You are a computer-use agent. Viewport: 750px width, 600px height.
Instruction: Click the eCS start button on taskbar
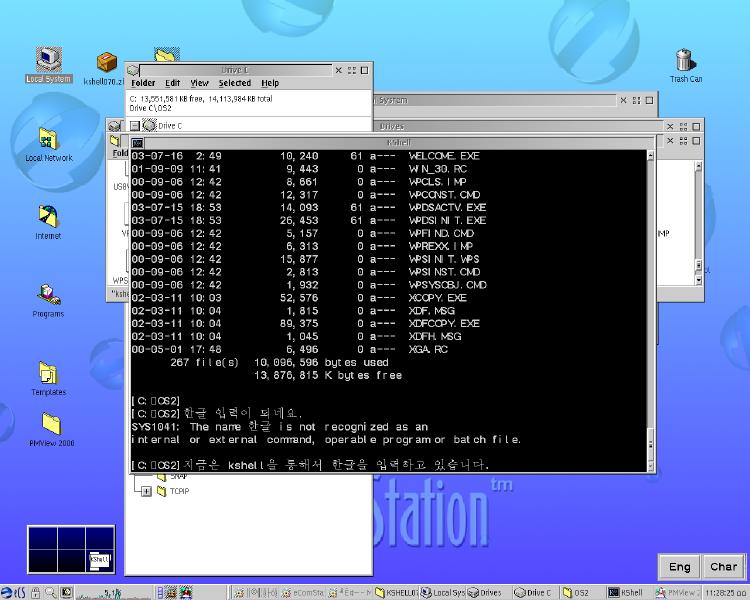(12, 593)
